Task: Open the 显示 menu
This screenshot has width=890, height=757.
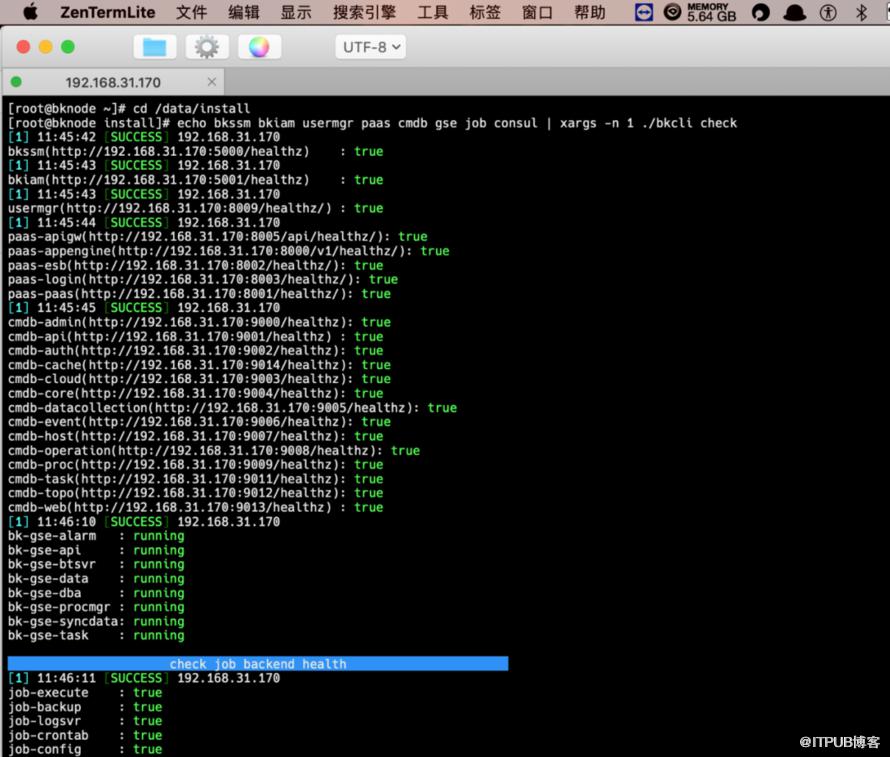Action: [x=296, y=12]
